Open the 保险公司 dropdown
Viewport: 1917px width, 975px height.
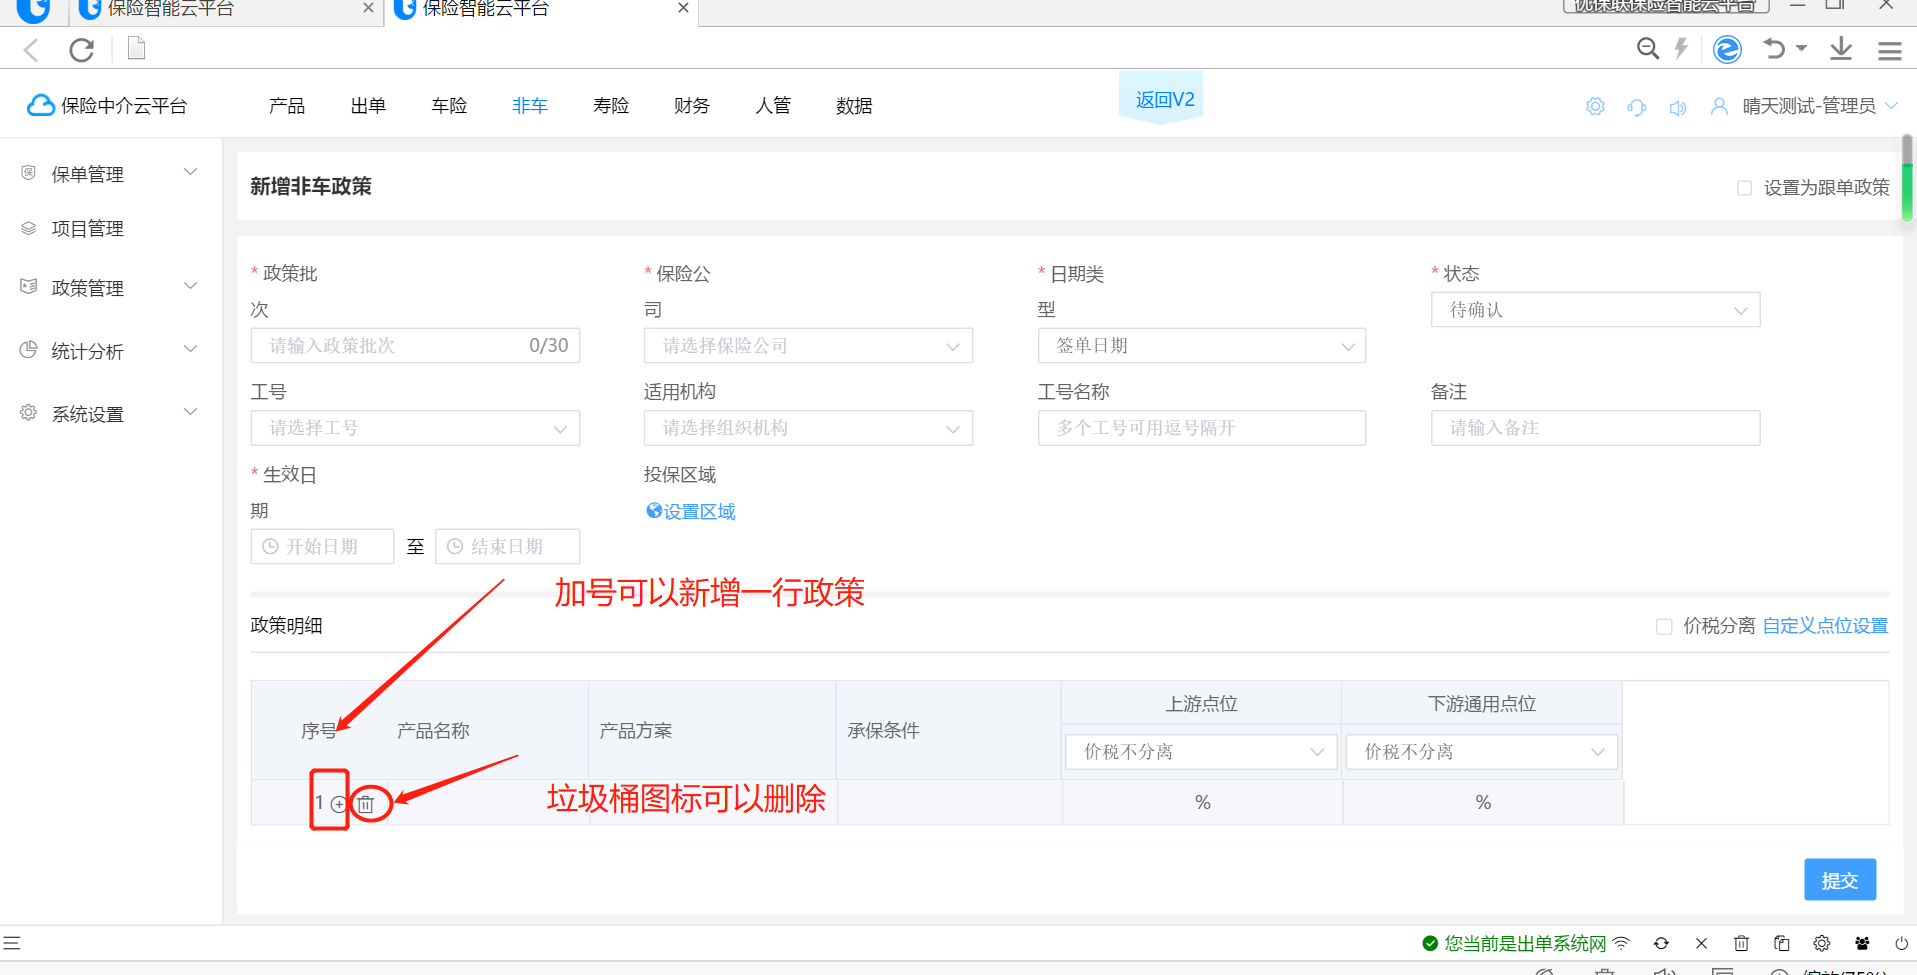(x=808, y=346)
